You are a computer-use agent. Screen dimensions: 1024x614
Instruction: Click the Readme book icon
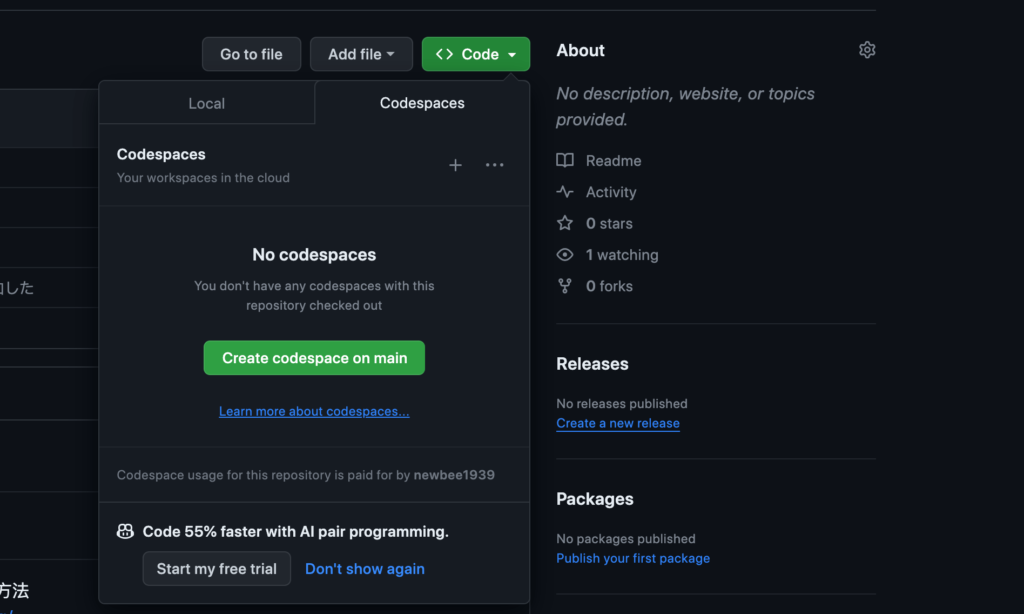point(565,161)
